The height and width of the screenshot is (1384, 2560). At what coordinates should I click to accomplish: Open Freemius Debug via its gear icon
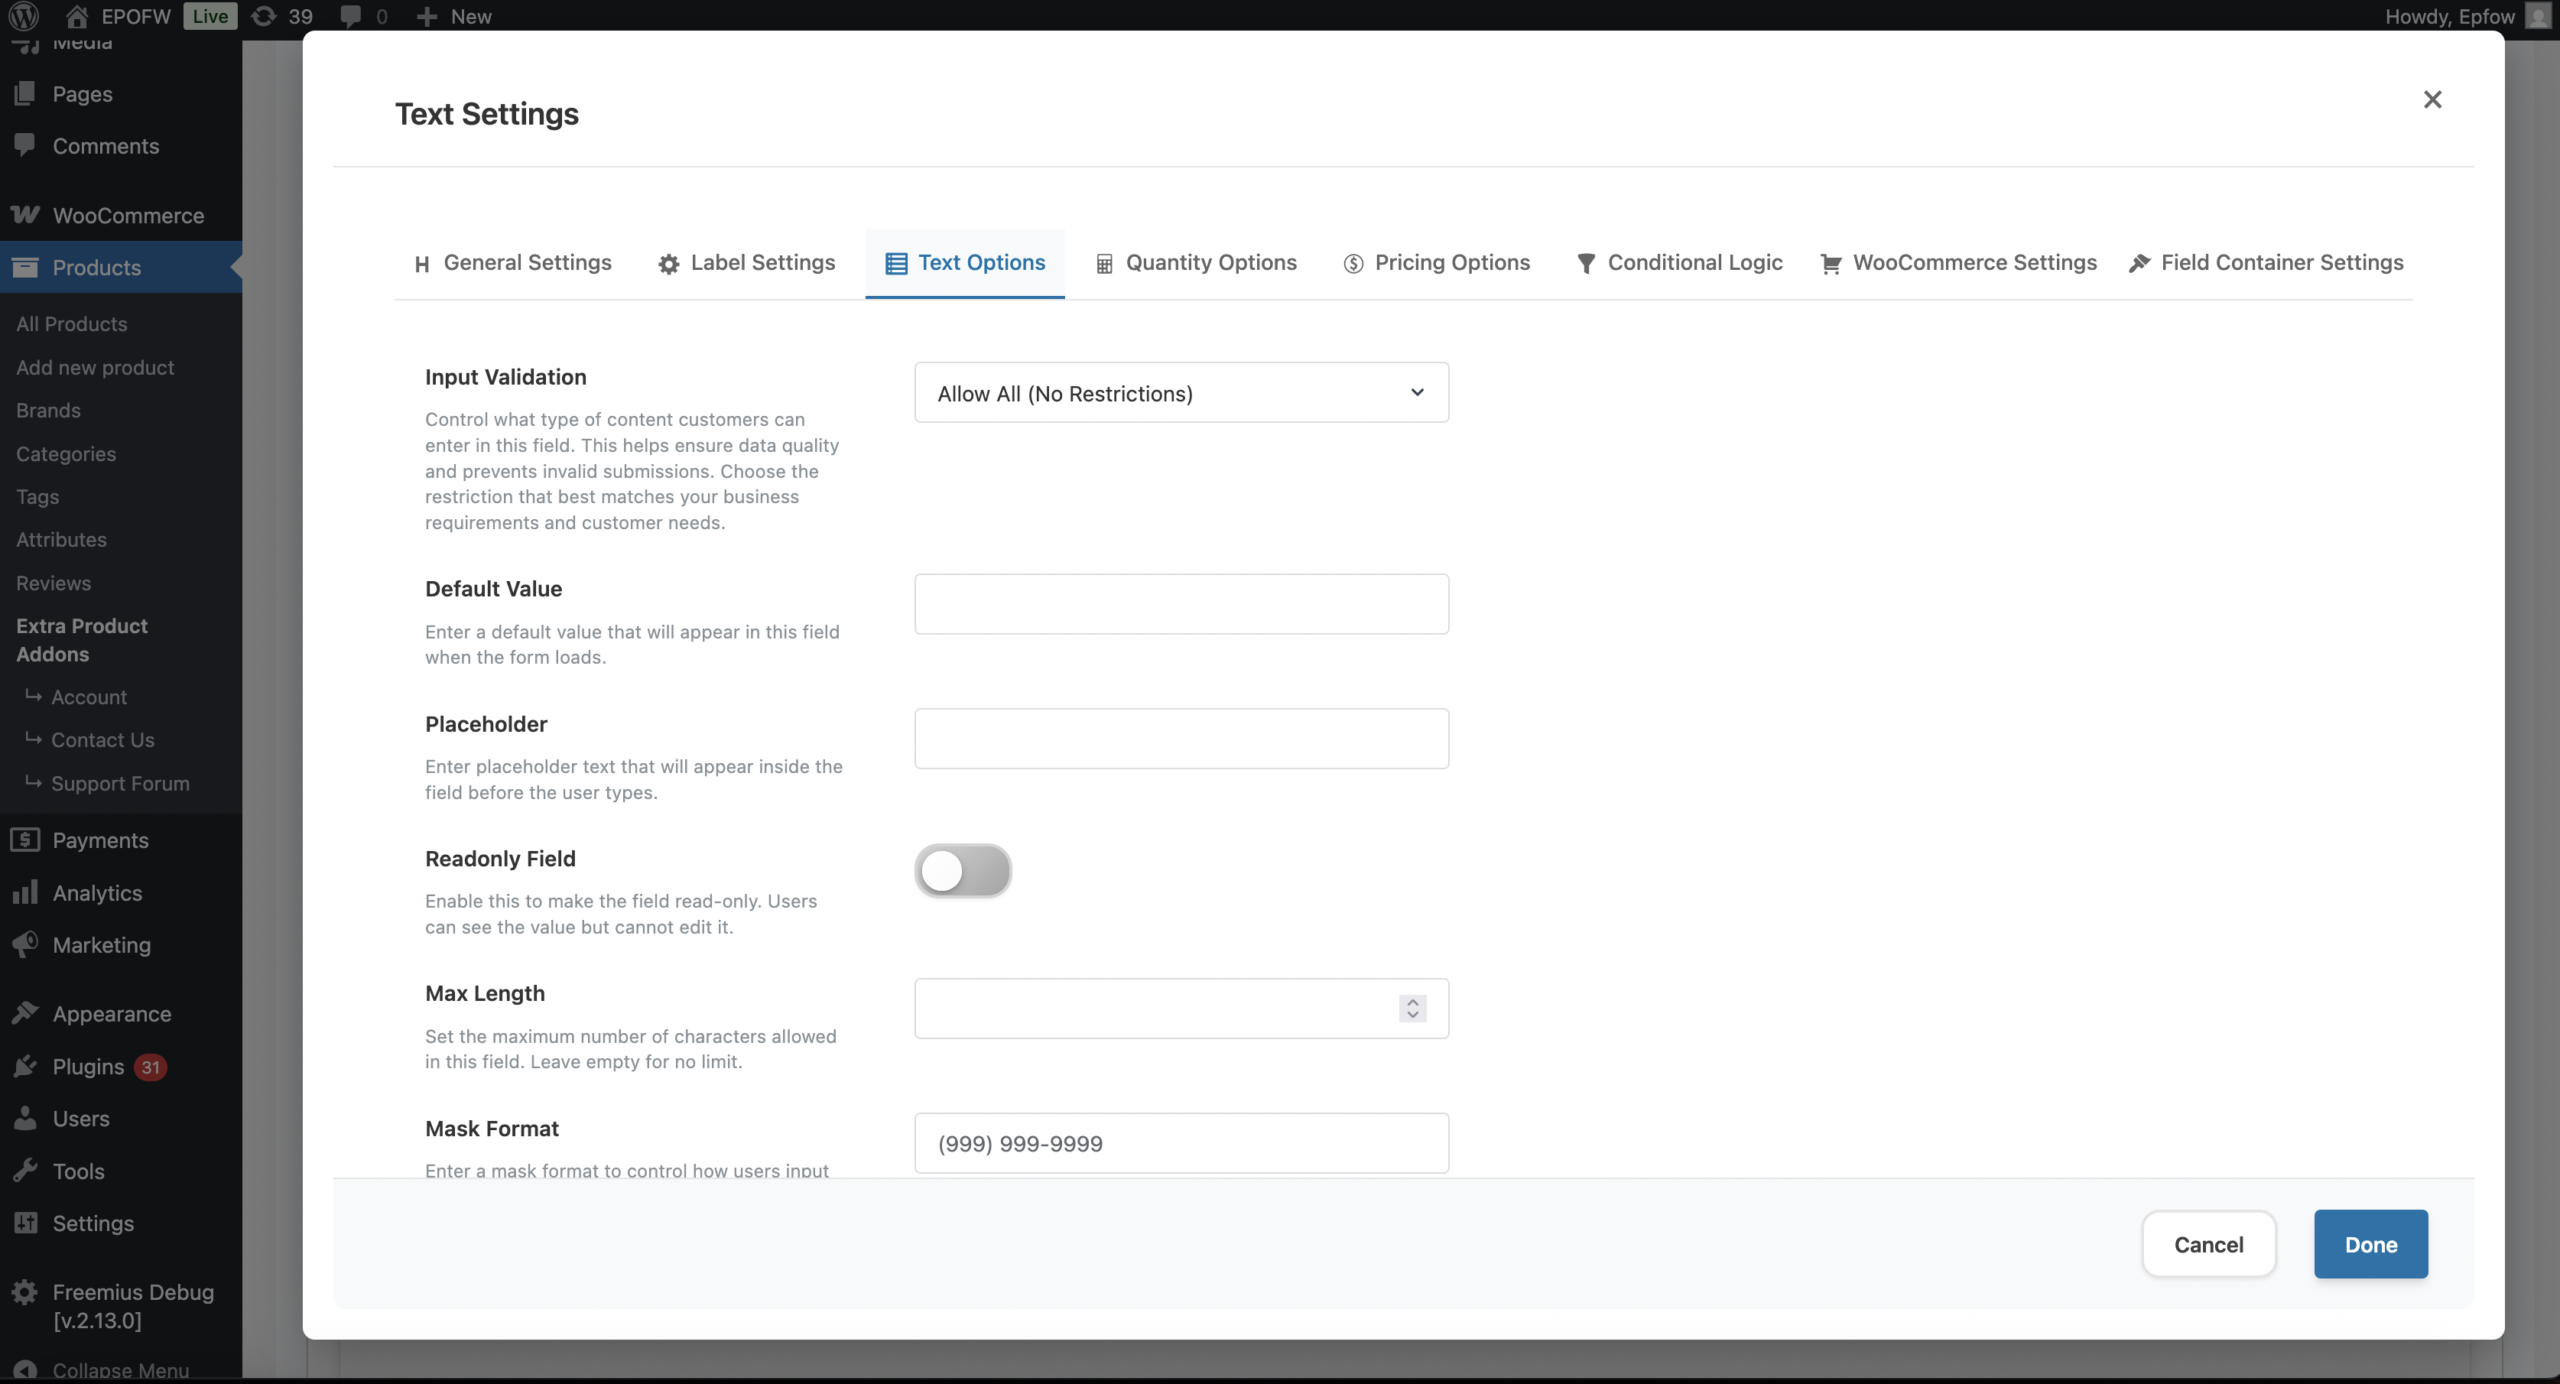click(25, 1291)
